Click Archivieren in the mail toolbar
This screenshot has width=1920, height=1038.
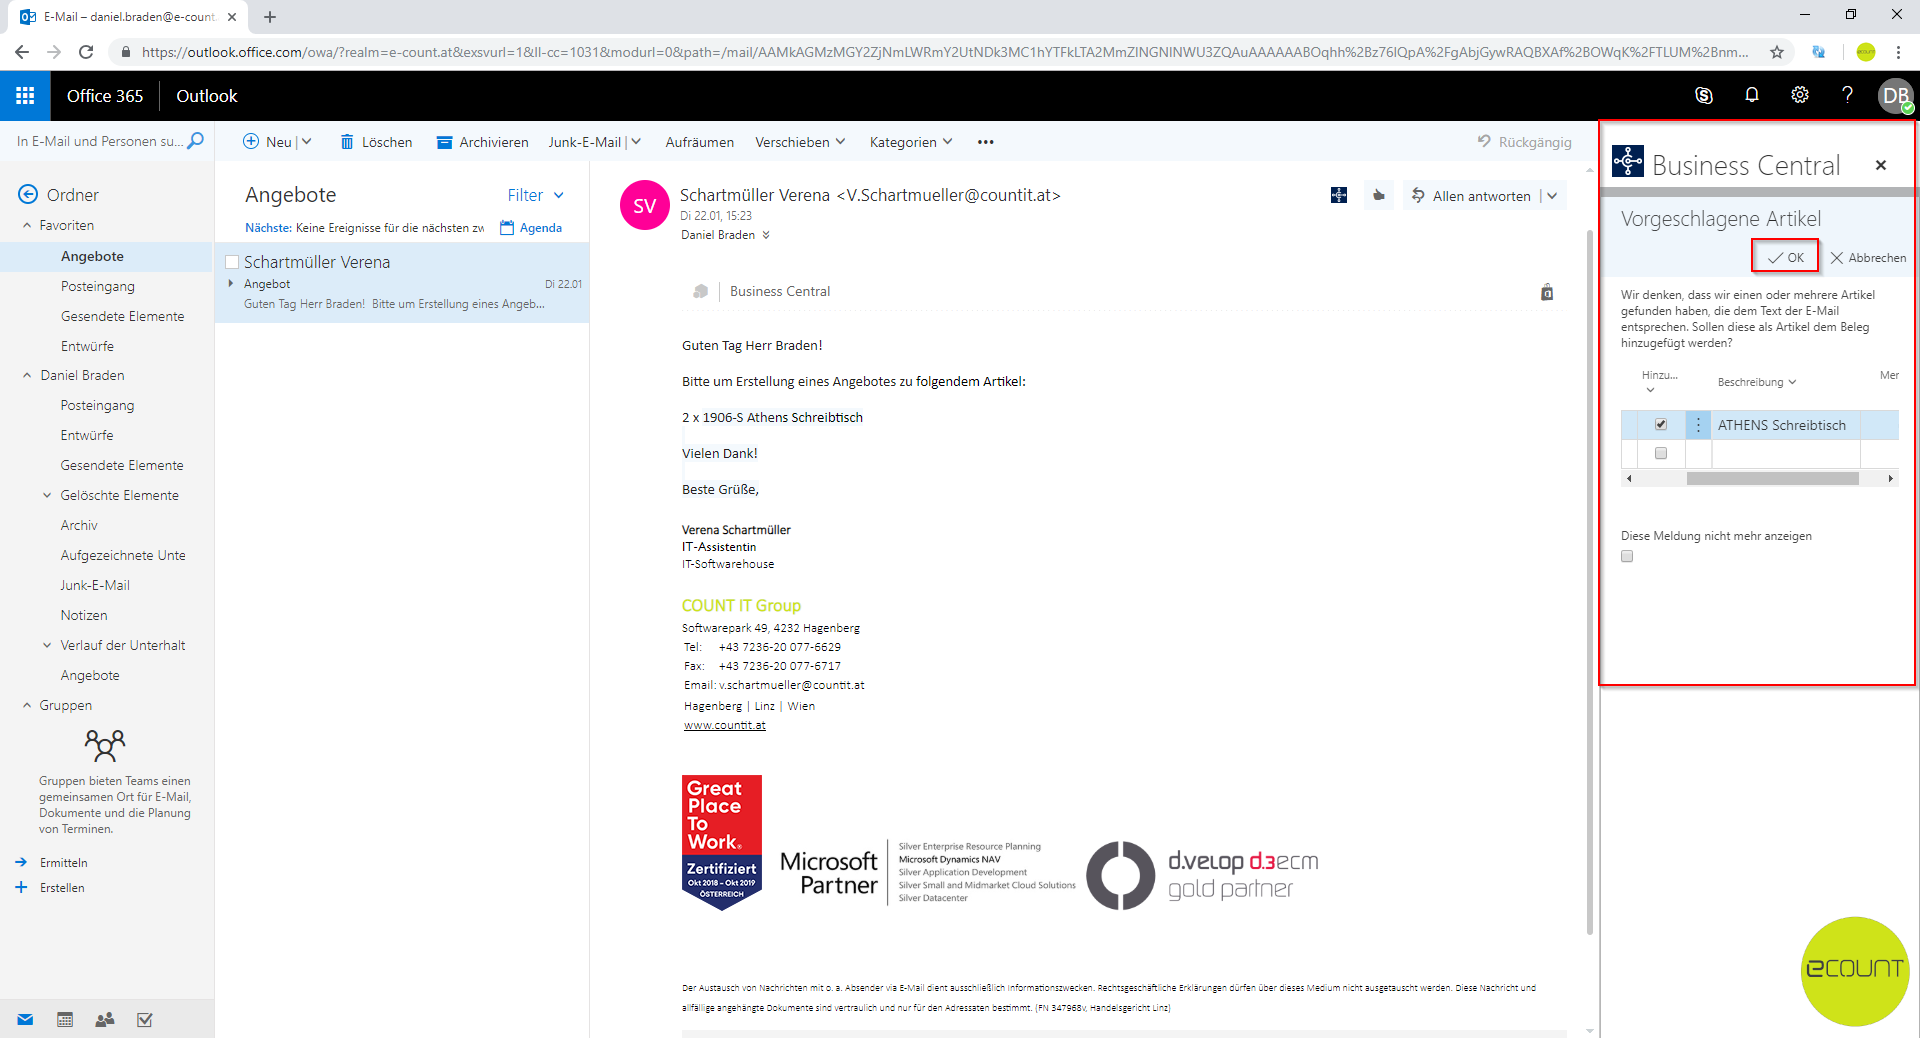[482, 142]
